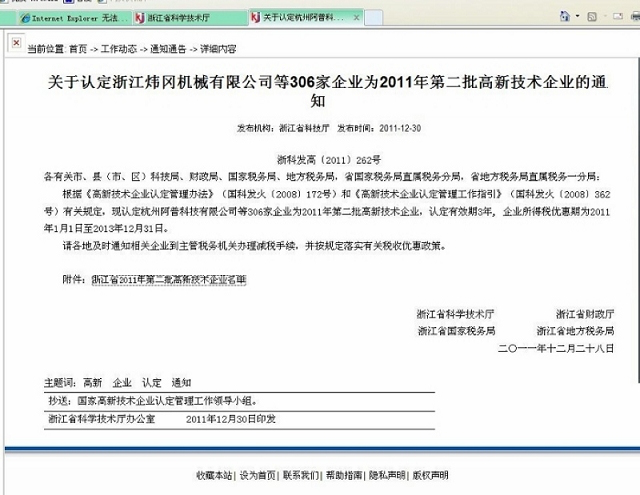Open the 通知通告 breadcrumb link

(x=167, y=49)
